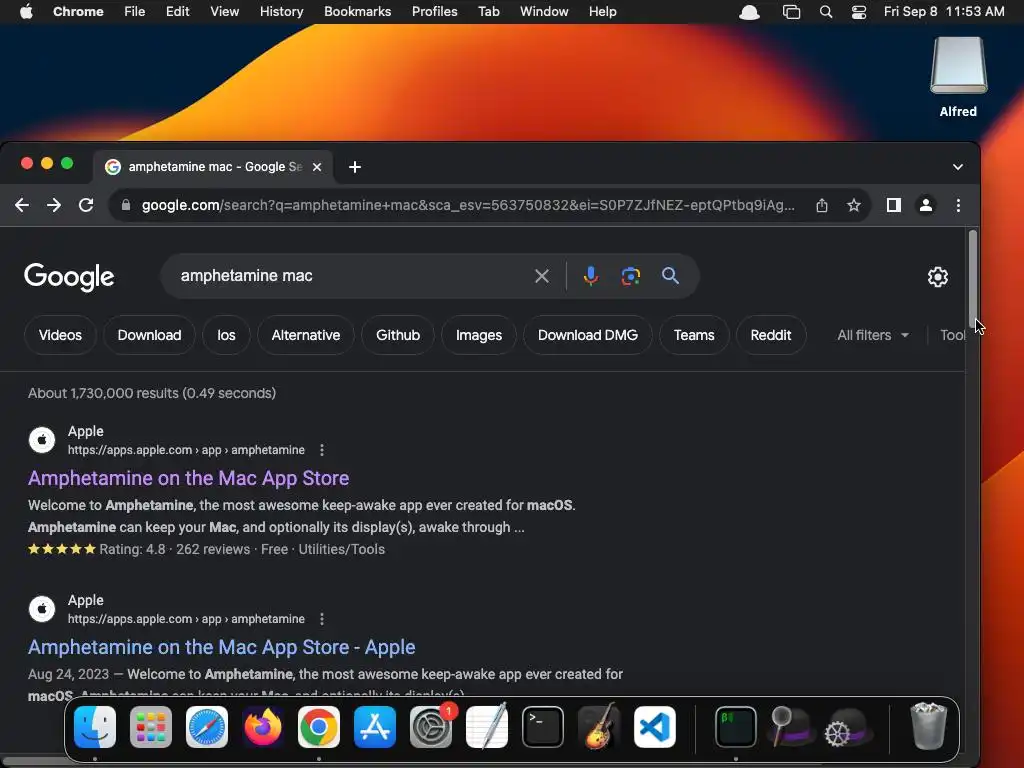Open TextEdit from the Dock
Viewport: 1024px width, 768px height.
click(x=487, y=726)
